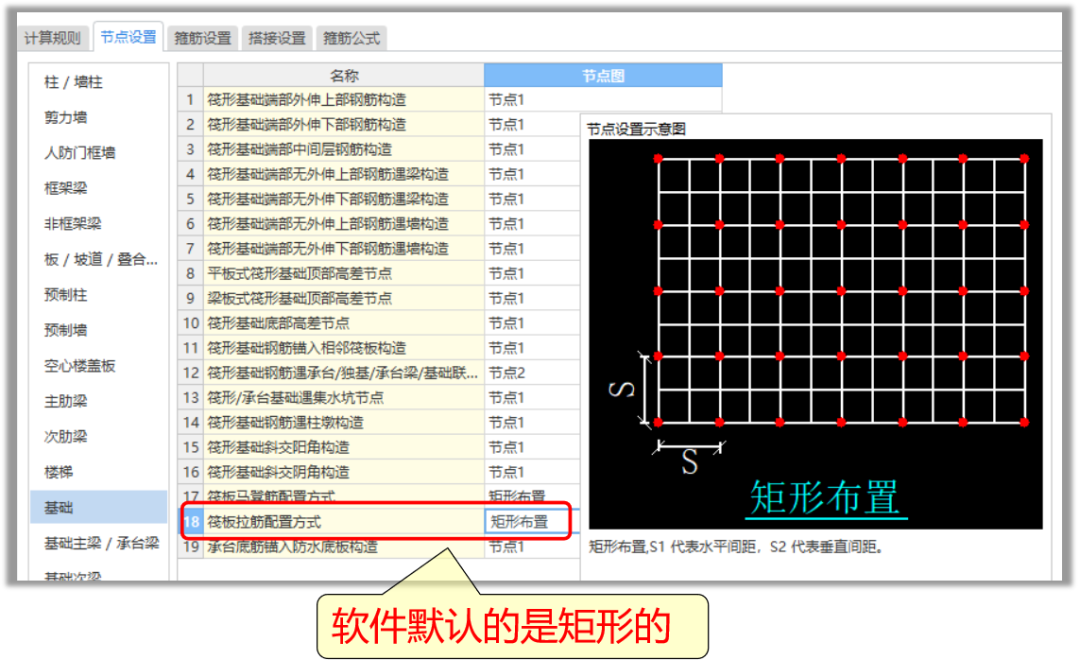Select row 筏形基础端部无外伸上部钢筋遇墙构造

[x=344, y=224]
